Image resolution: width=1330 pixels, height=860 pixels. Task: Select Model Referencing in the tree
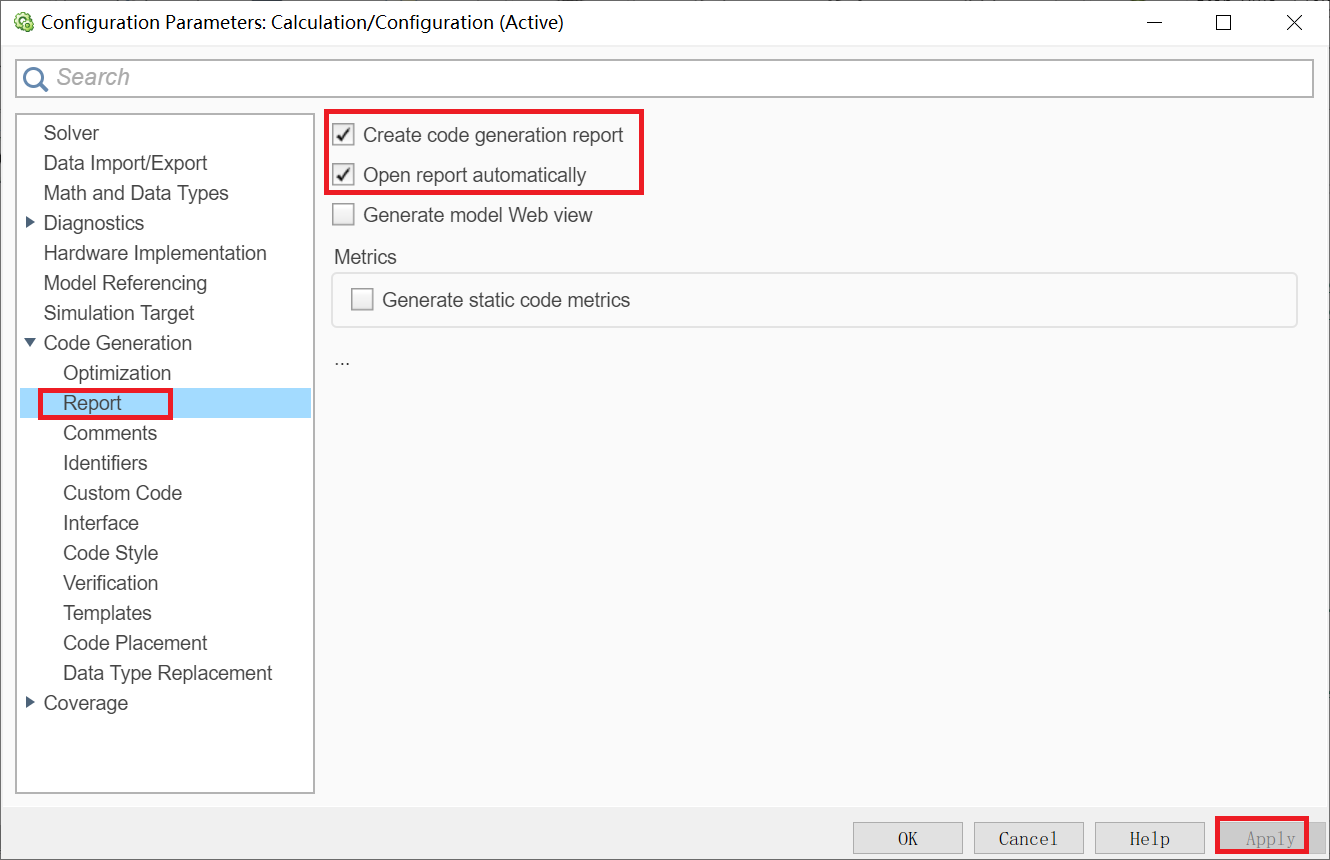(x=125, y=283)
